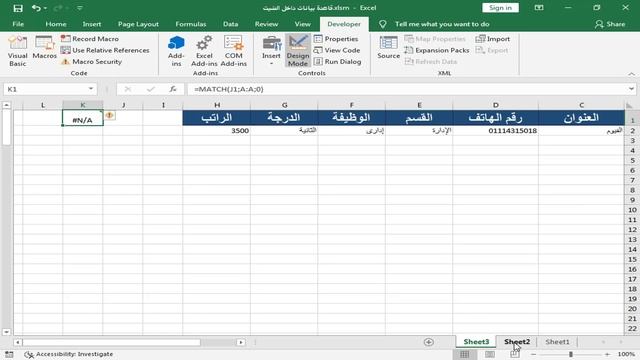The height and width of the screenshot is (360, 640).
Task: Open the Visual Basic editor
Action: pyautogui.click(x=18, y=51)
